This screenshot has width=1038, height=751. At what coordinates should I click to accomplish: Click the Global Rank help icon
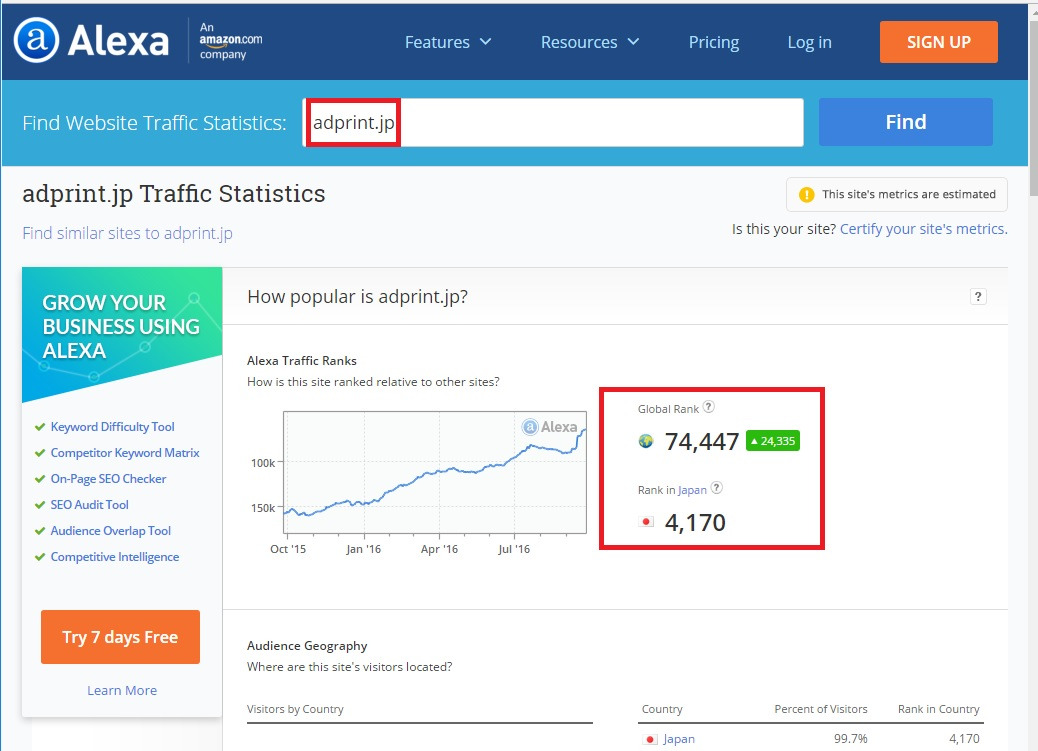pos(708,407)
